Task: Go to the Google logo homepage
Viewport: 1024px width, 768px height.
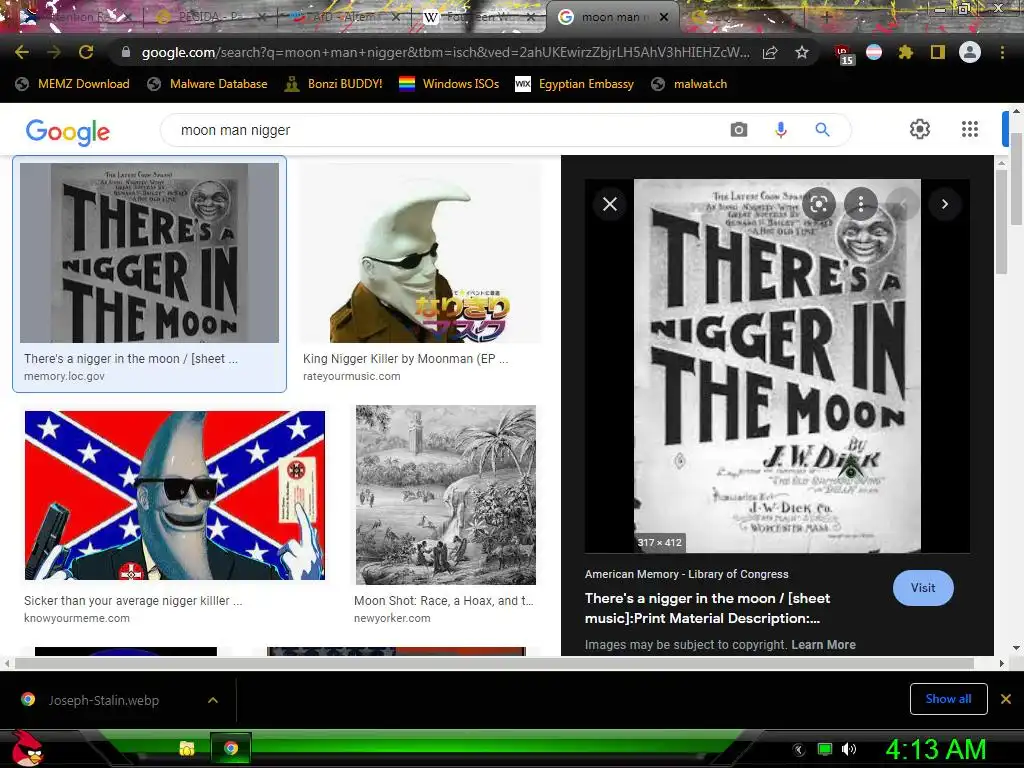Action: click(x=68, y=131)
